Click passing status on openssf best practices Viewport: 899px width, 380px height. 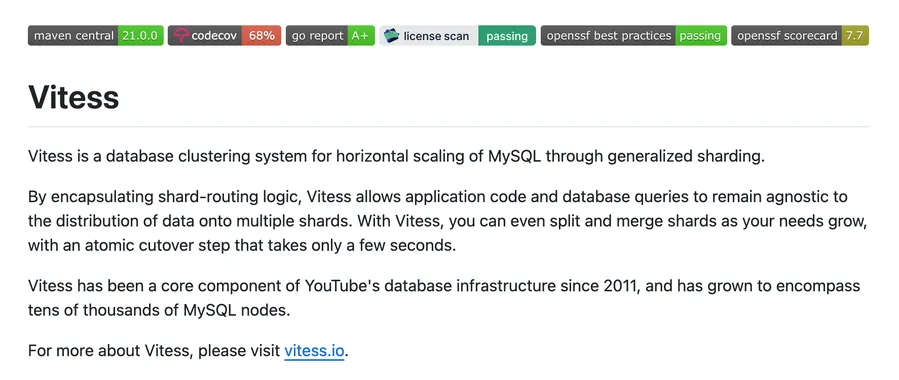click(x=701, y=36)
